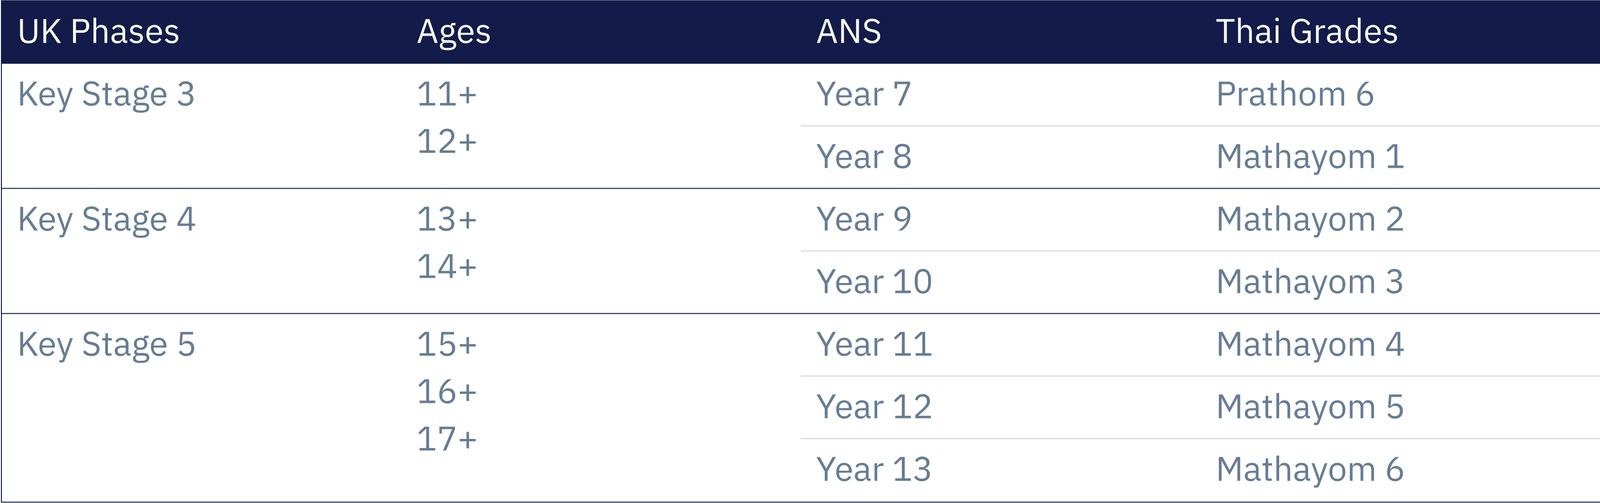Click the 11+ age entry
The image size is (1600, 503).
coord(446,95)
